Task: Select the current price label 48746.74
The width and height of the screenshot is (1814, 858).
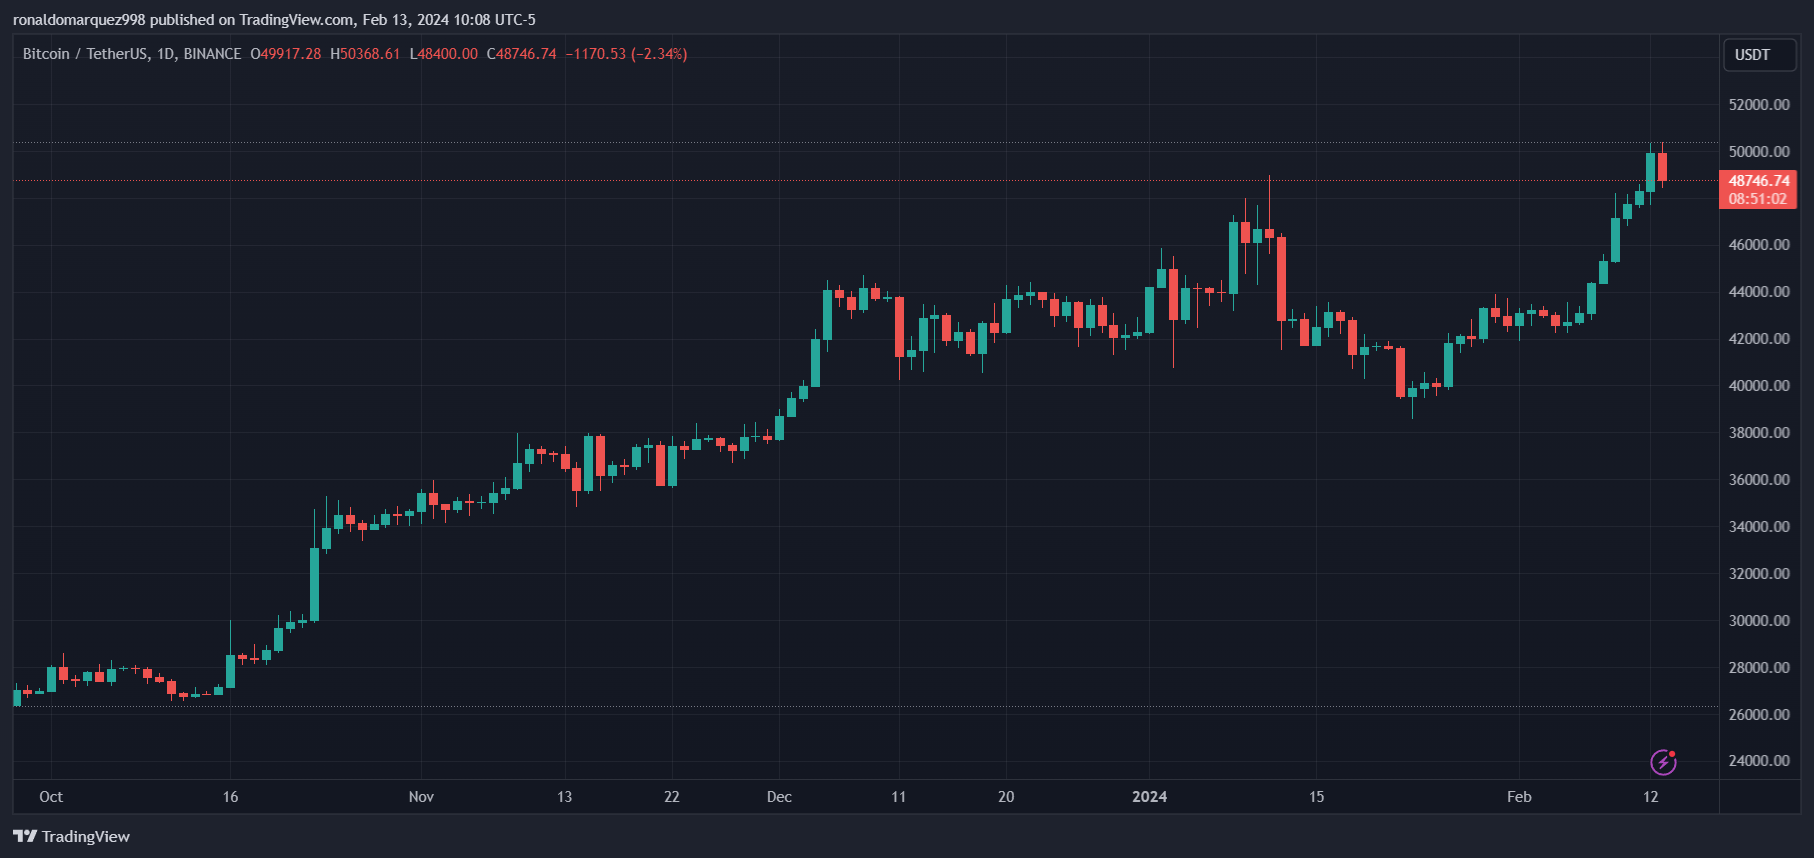Action: [1758, 181]
